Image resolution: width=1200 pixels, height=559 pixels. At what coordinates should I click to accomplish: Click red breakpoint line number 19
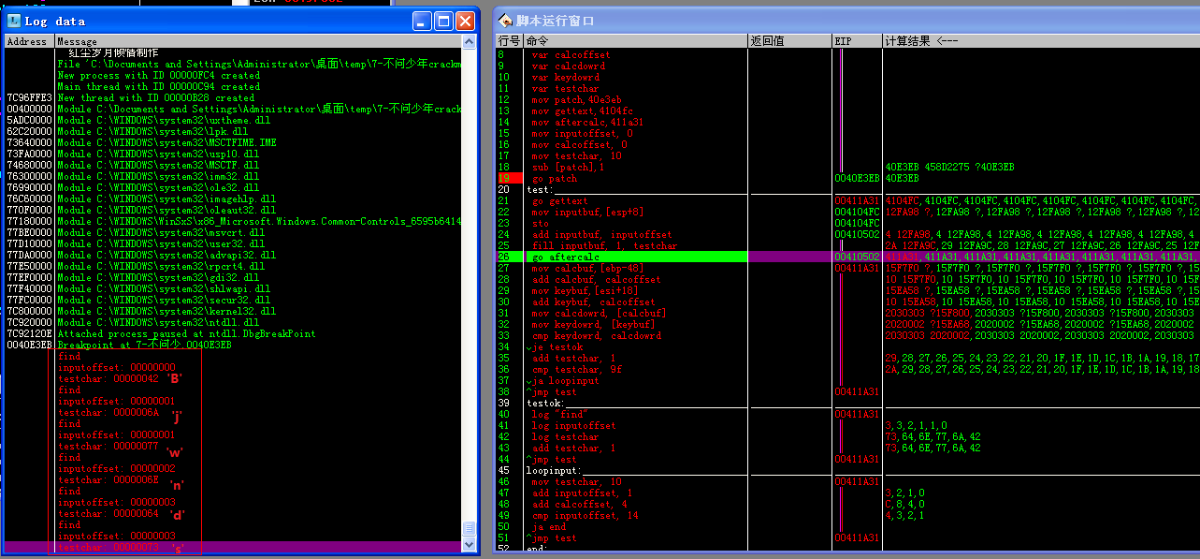point(510,178)
